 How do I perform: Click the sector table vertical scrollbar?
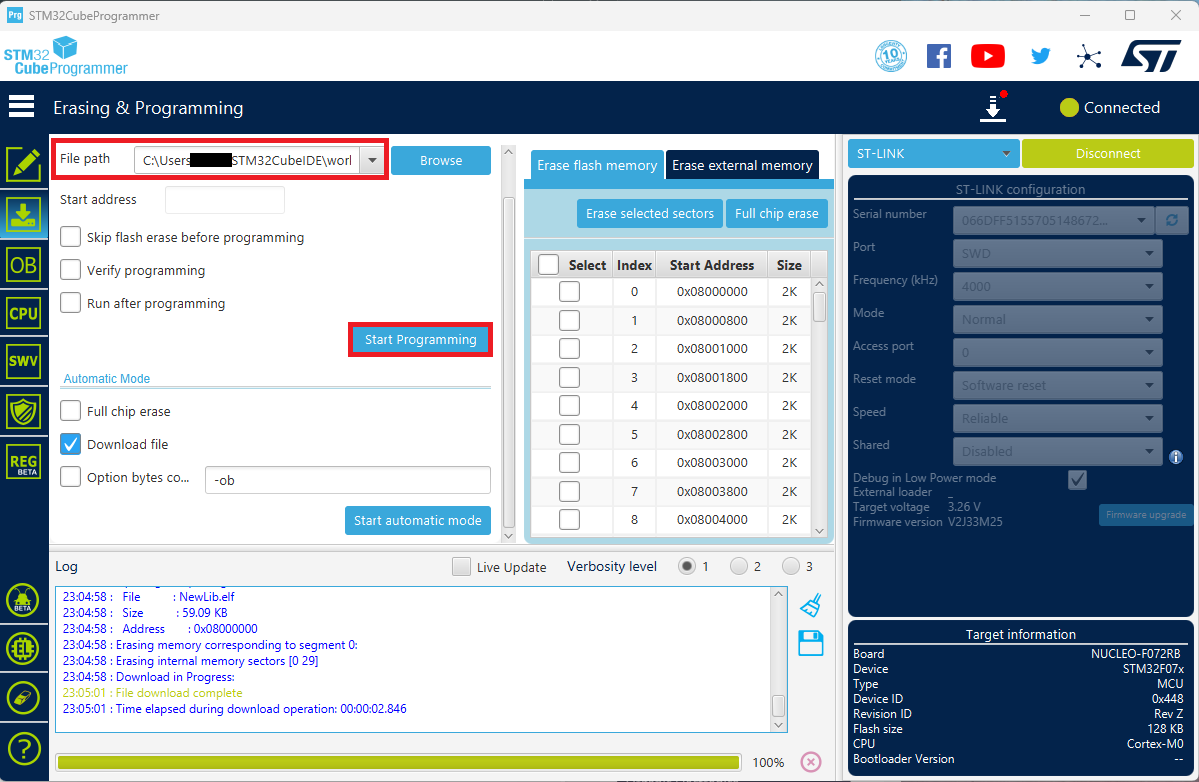[819, 406]
